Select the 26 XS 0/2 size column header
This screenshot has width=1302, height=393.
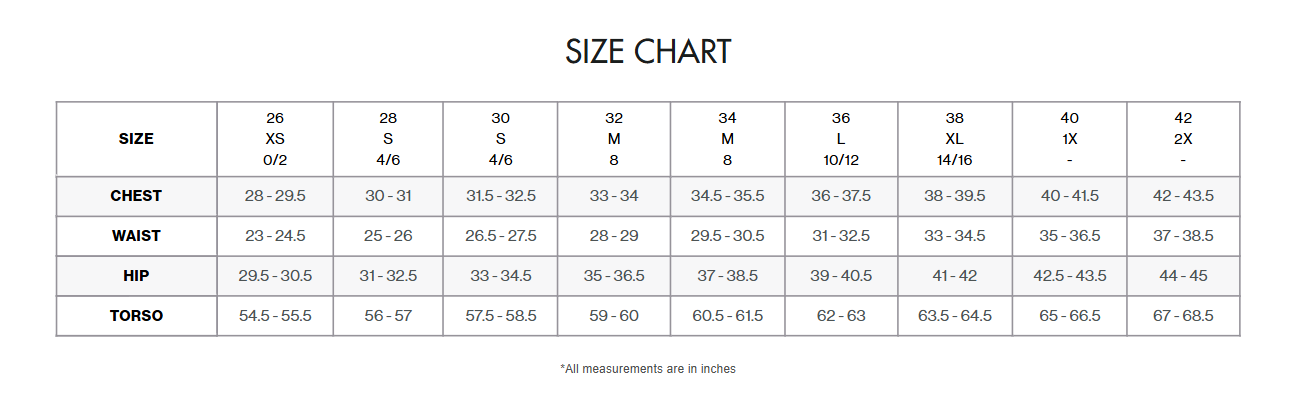pyautogui.click(x=275, y=139)
